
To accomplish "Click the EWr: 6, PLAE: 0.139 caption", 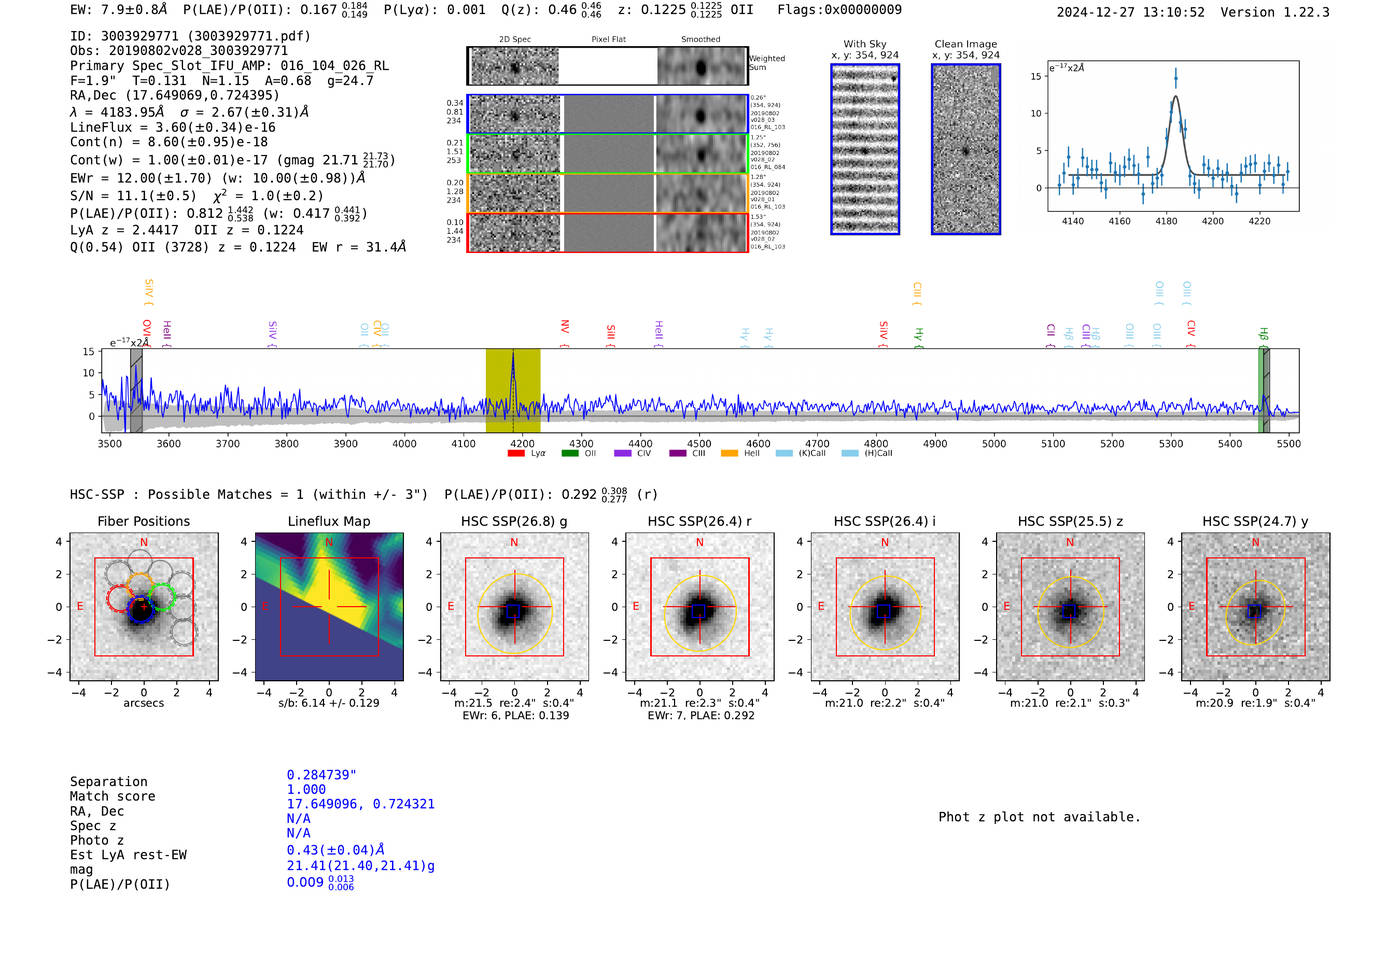I will pyautogui.click(x=516, y=716).
